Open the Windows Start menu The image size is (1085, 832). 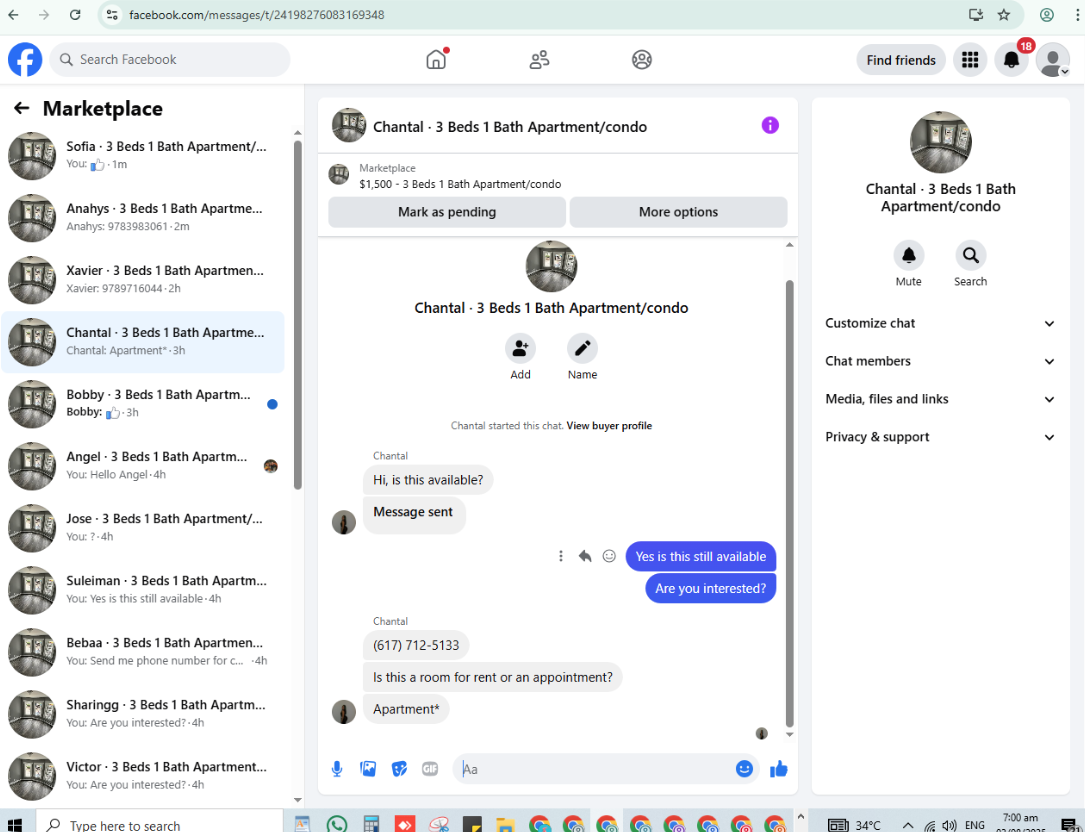pos(15,824)
